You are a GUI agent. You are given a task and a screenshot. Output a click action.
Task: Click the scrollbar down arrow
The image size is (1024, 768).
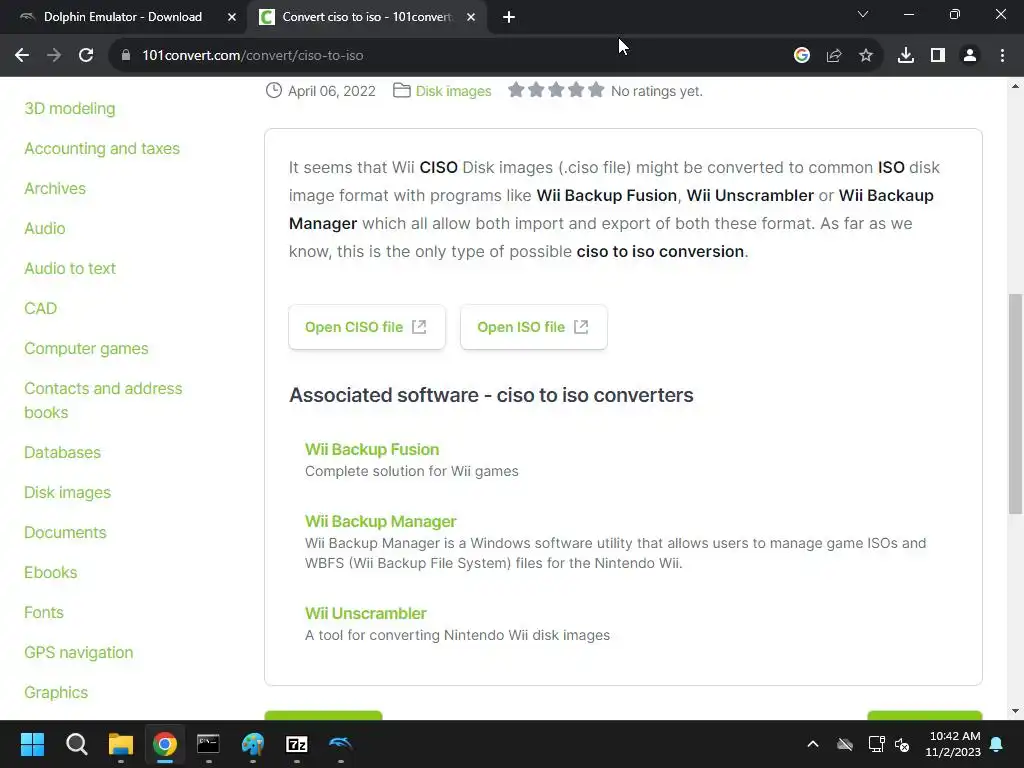1016,711
